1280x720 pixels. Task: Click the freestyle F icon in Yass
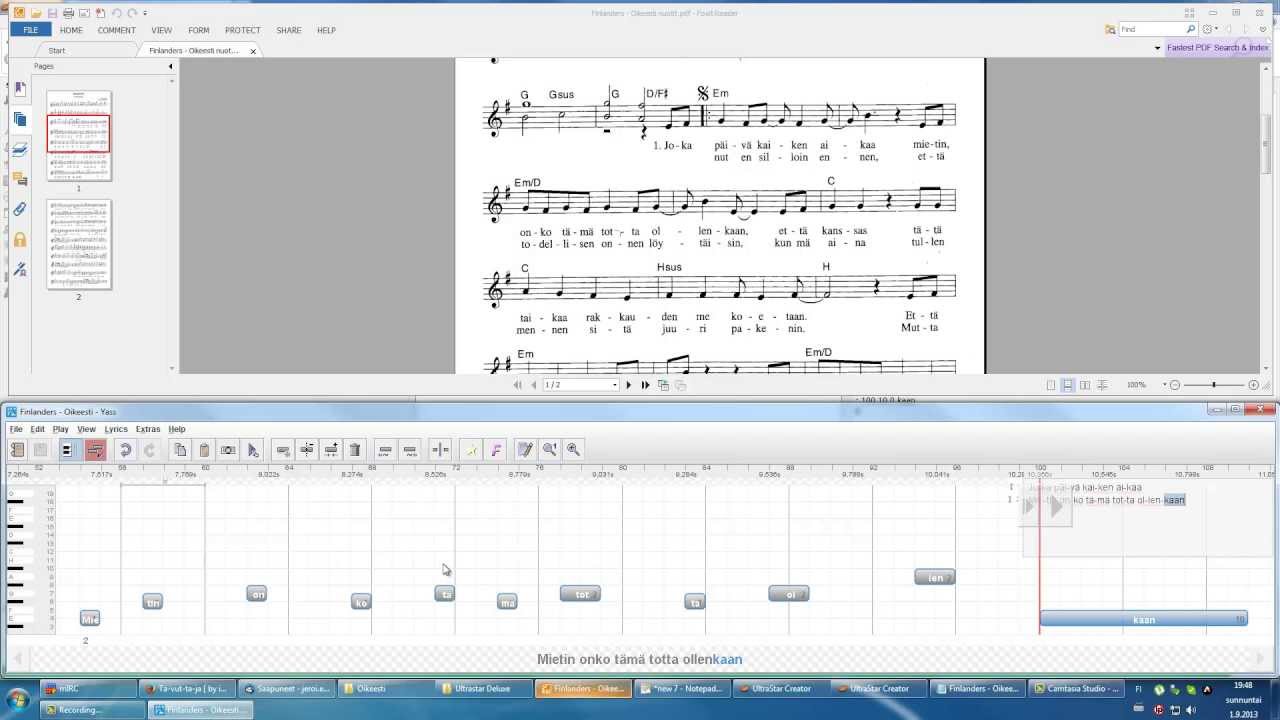[x=496, y=450]
